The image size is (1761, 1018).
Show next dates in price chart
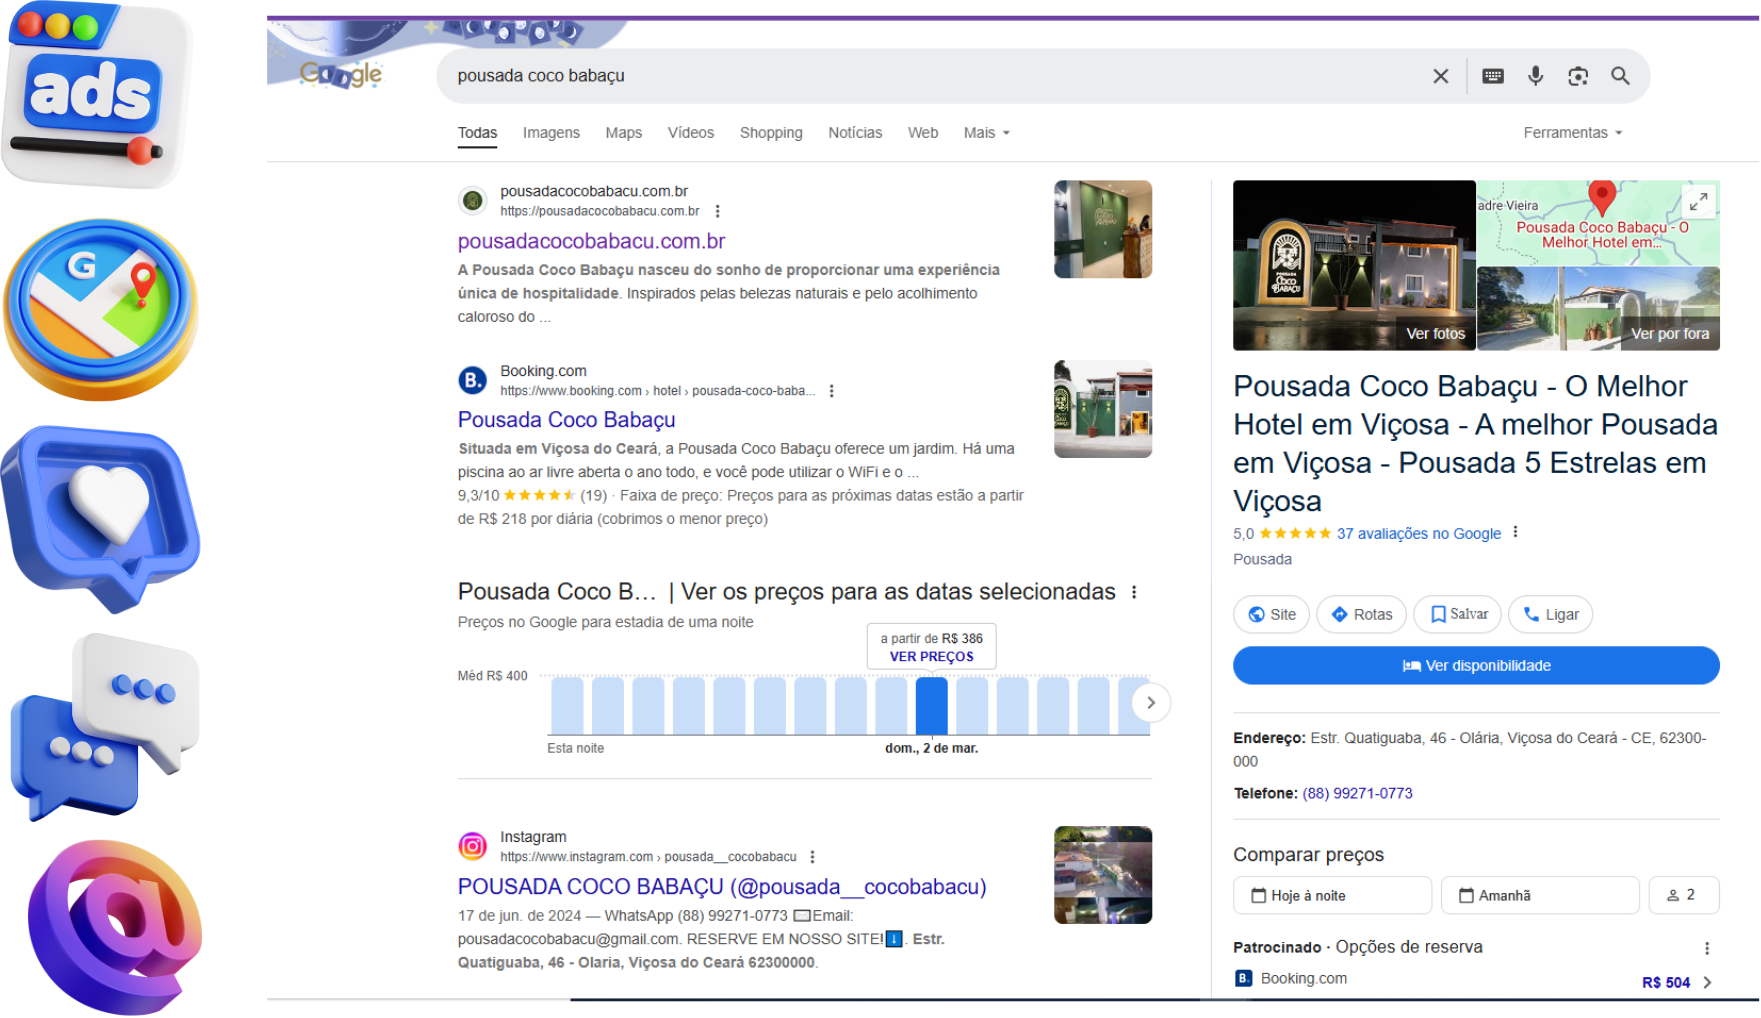[1151, 703]
